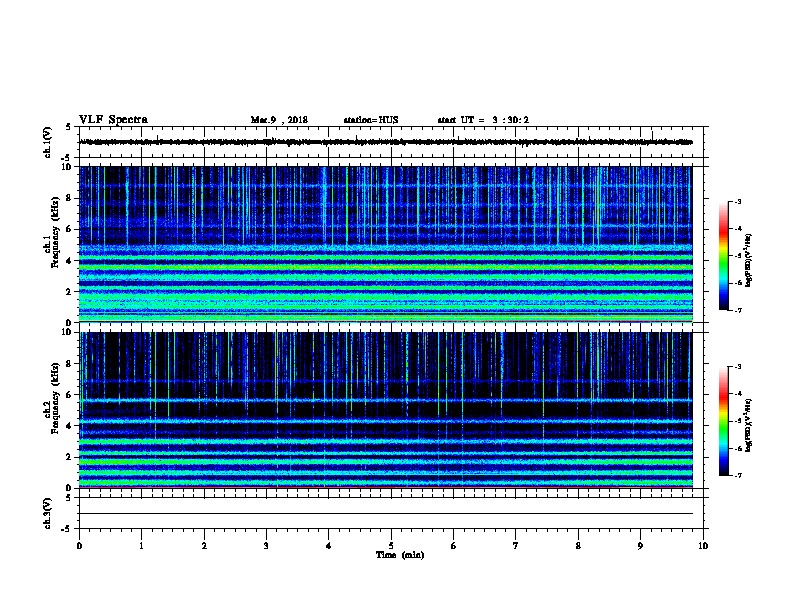Click the time axis tick label "5"
This screenshot has width=792, height=612.
tap(391, 546)
